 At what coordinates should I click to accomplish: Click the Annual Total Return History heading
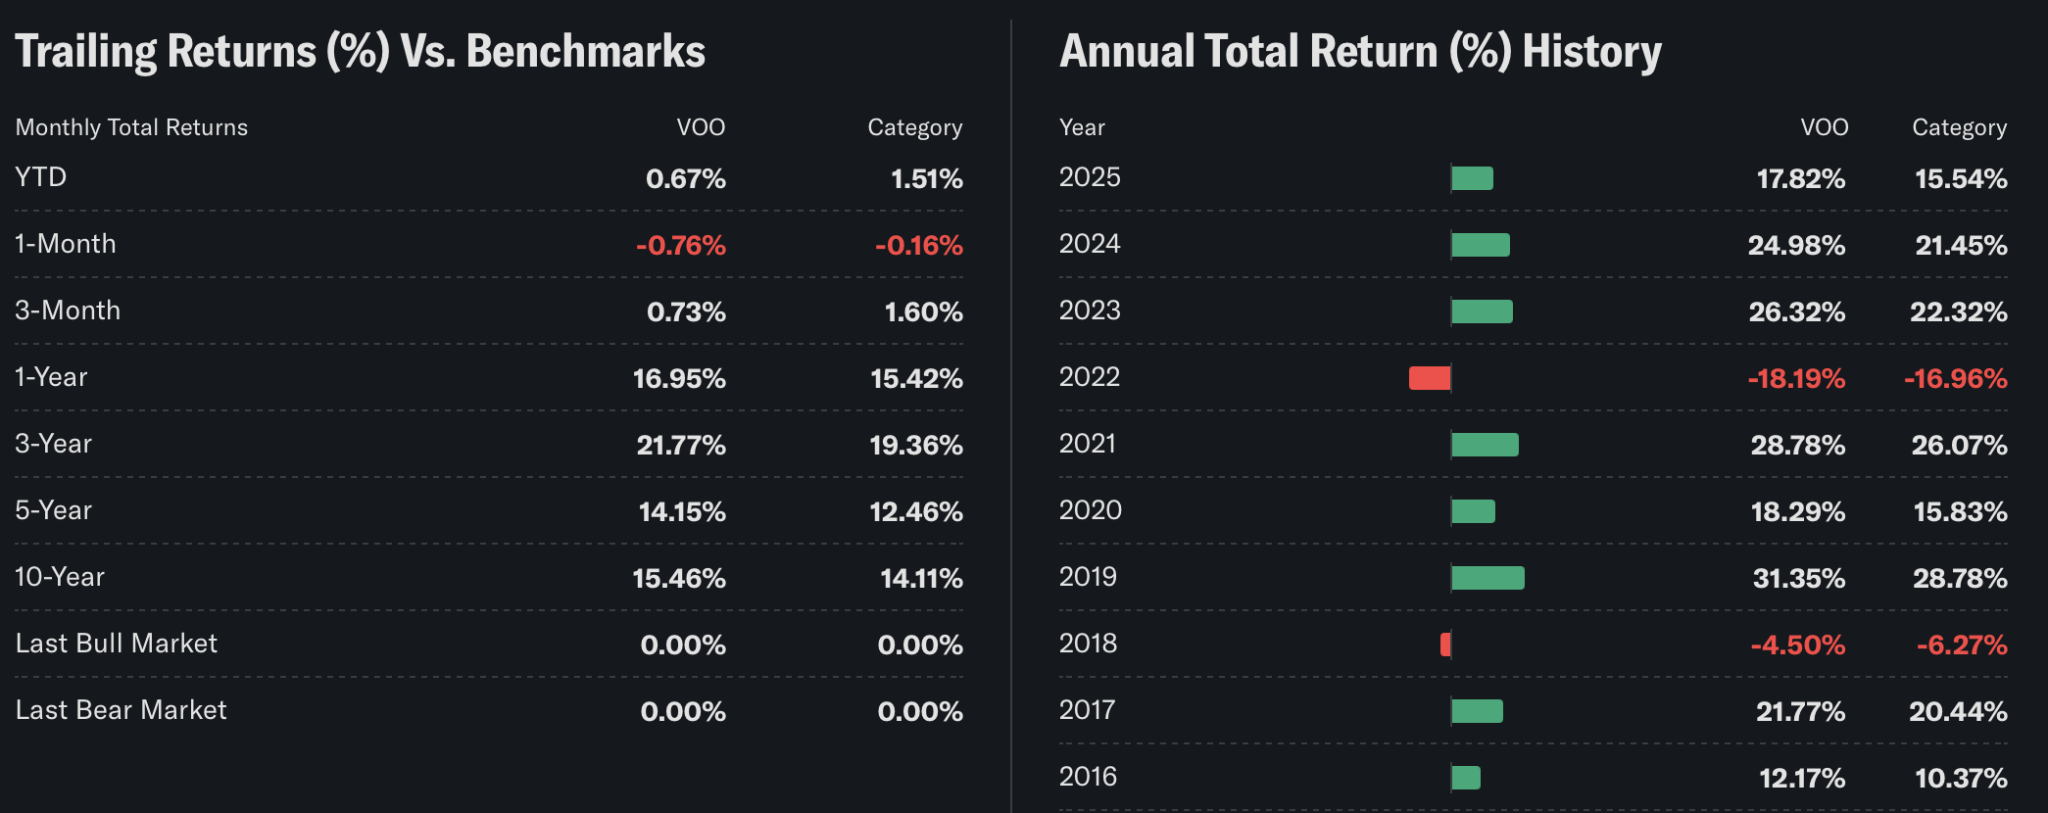1360,52
